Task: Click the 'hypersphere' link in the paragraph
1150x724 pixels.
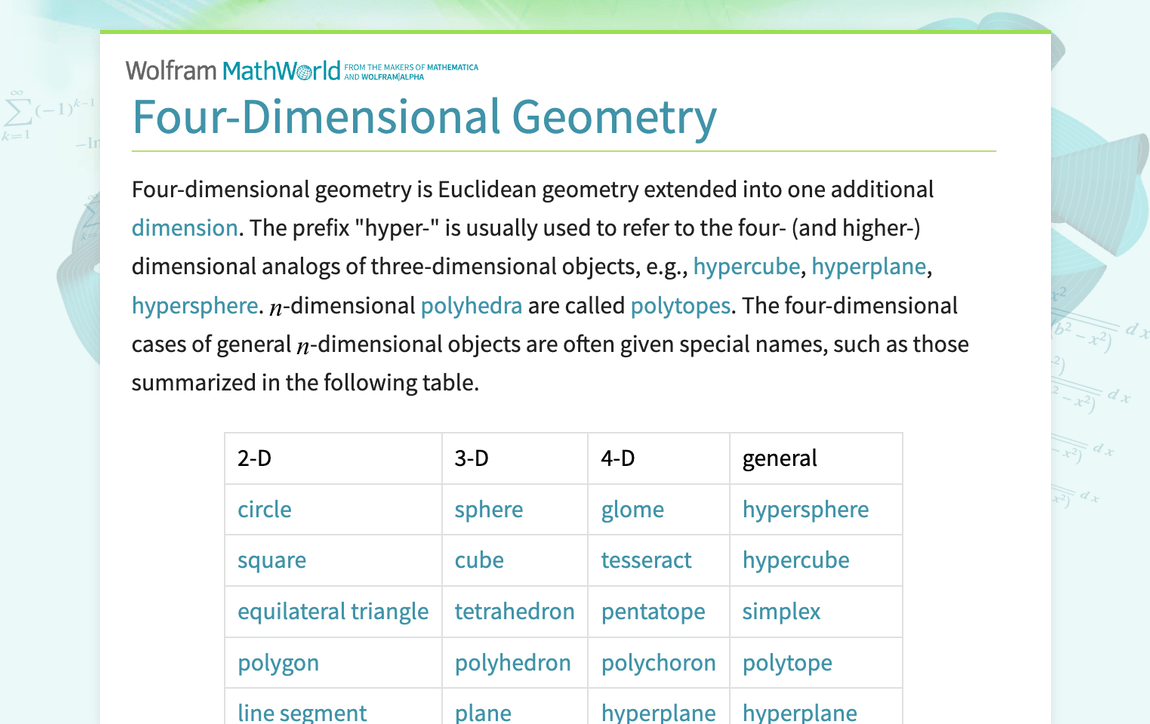Action: [195, 306]
